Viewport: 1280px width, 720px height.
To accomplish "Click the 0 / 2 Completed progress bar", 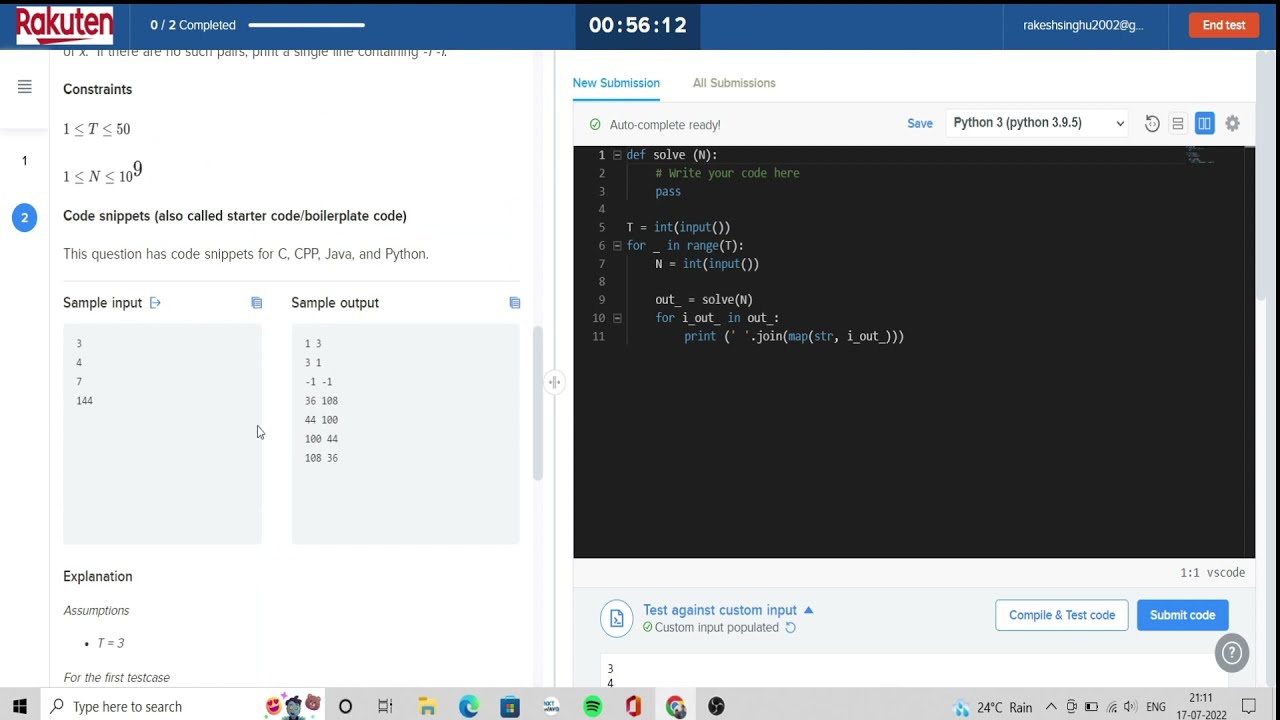I will click(306, 25).
